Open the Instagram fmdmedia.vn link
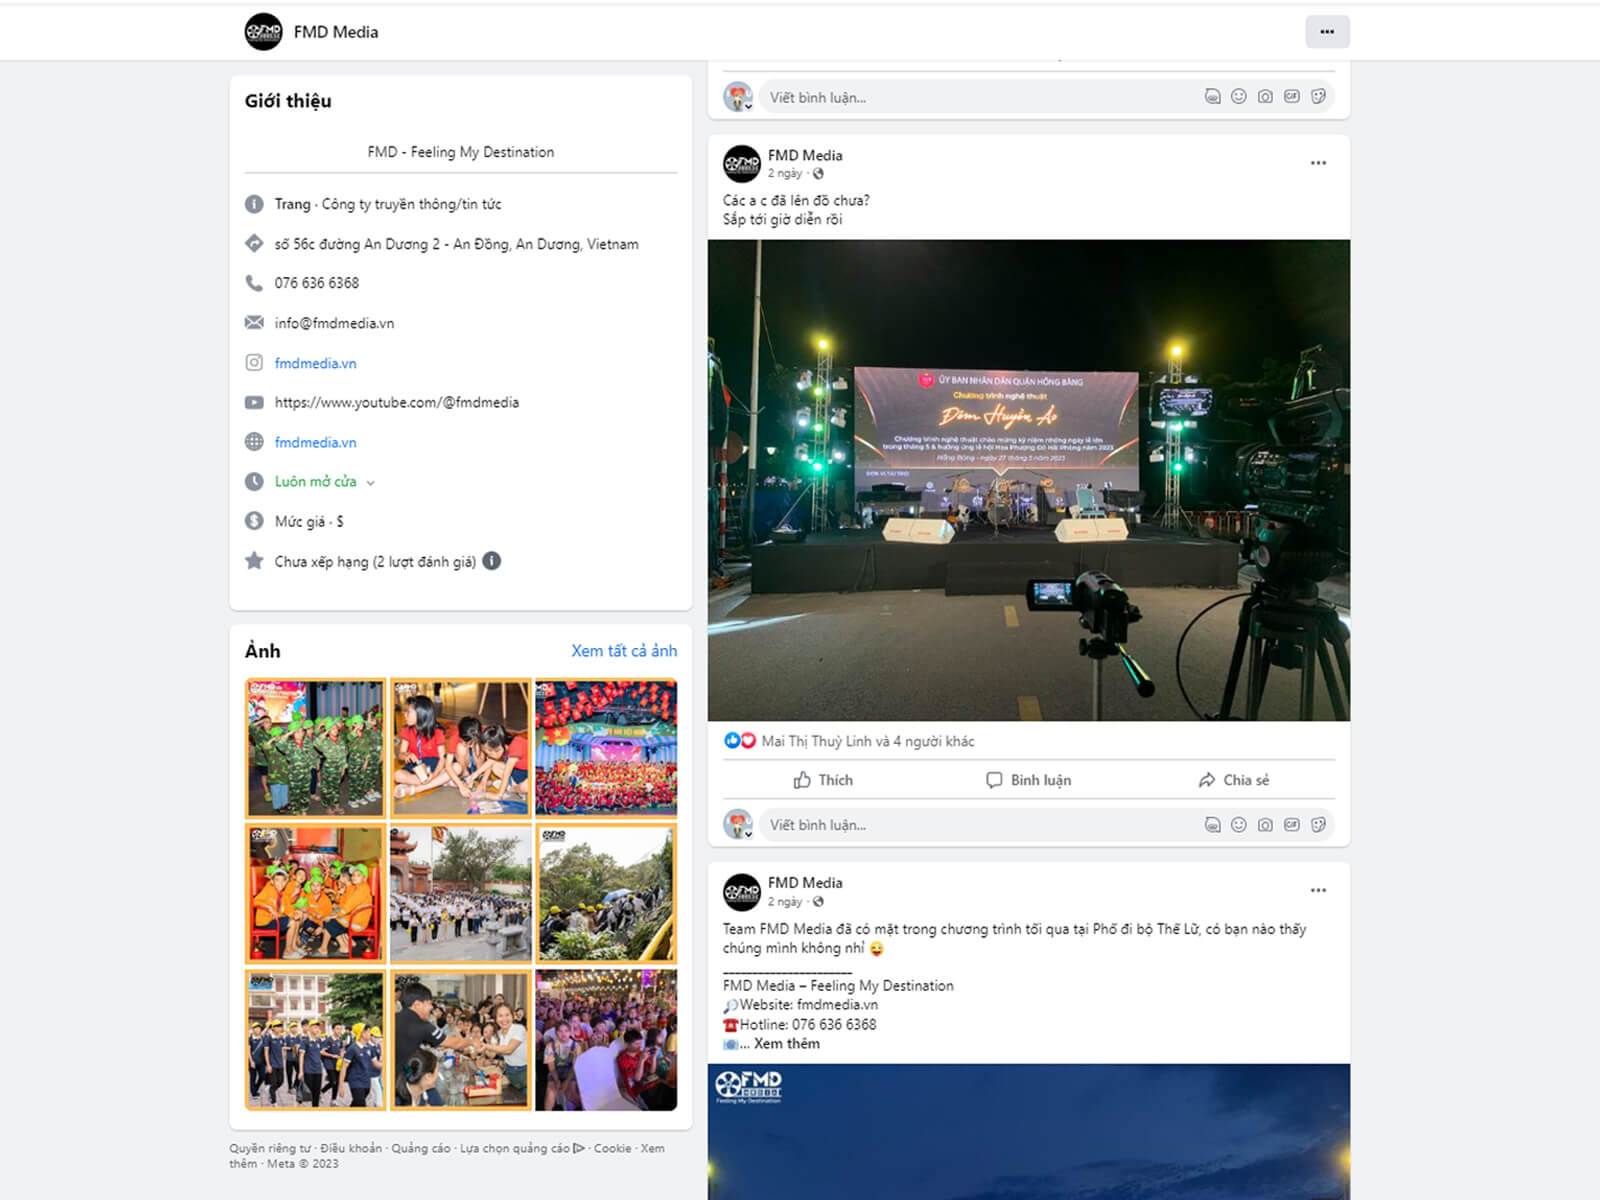Screen dimensions: 1600x1200 pyautogui.click(x=315, y=363)
